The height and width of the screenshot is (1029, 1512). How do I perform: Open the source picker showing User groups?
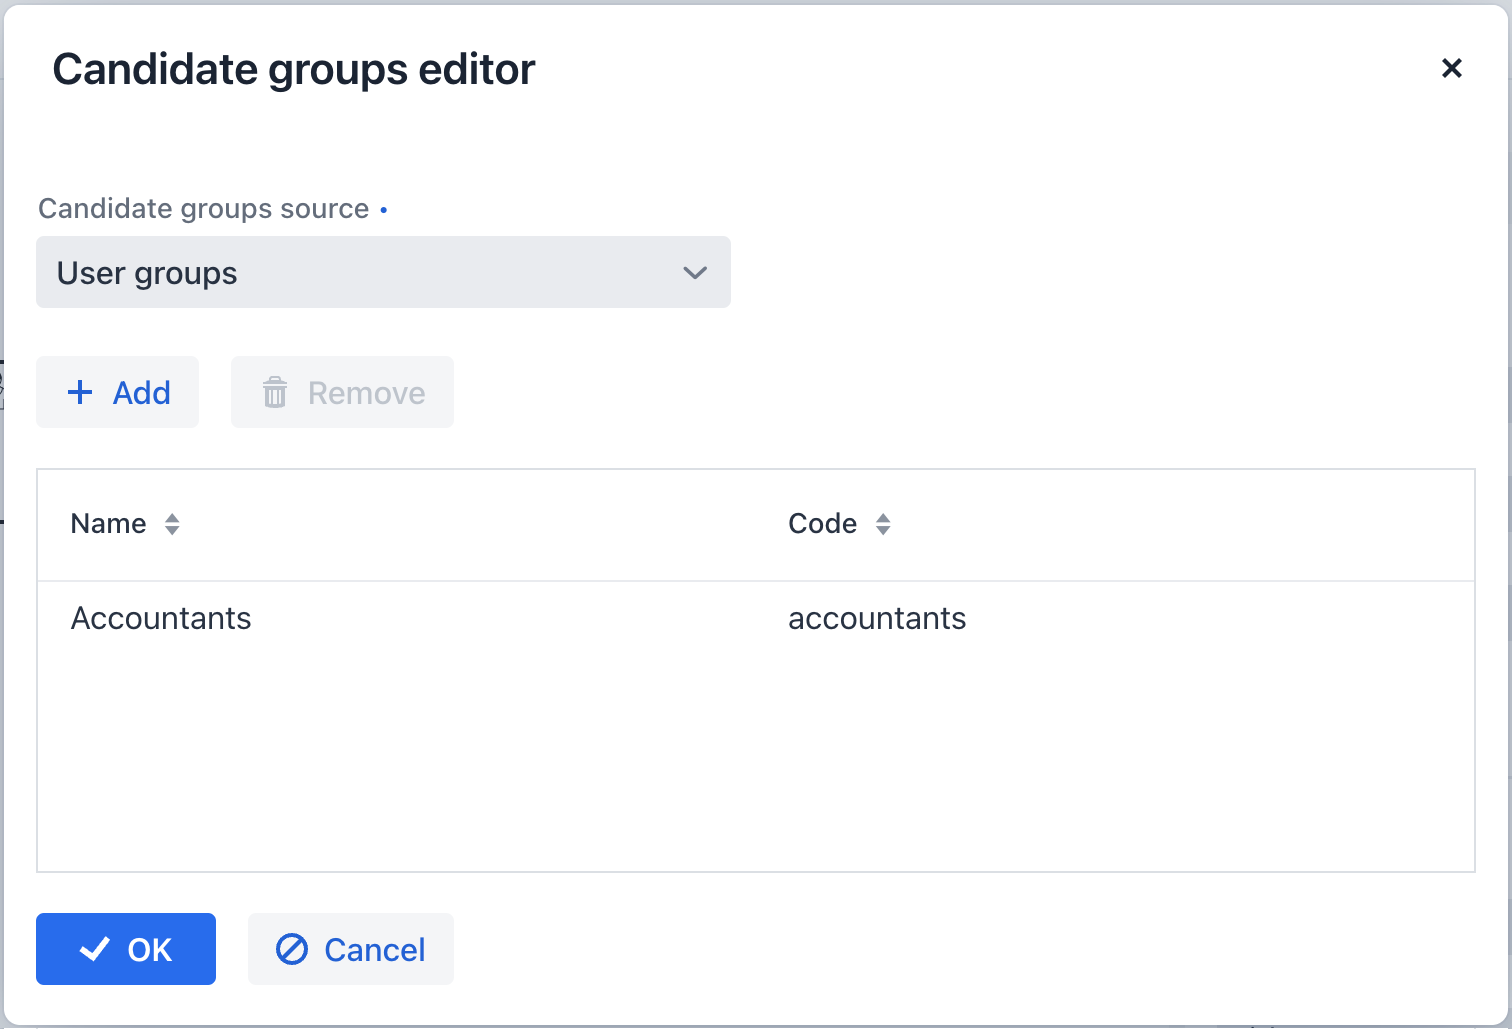tap(383, 272)
